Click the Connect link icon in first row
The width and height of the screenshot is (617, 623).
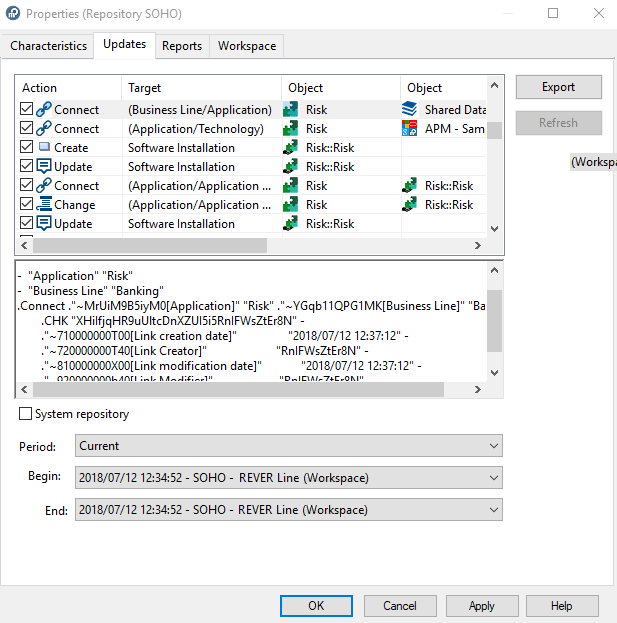[44, 110]
